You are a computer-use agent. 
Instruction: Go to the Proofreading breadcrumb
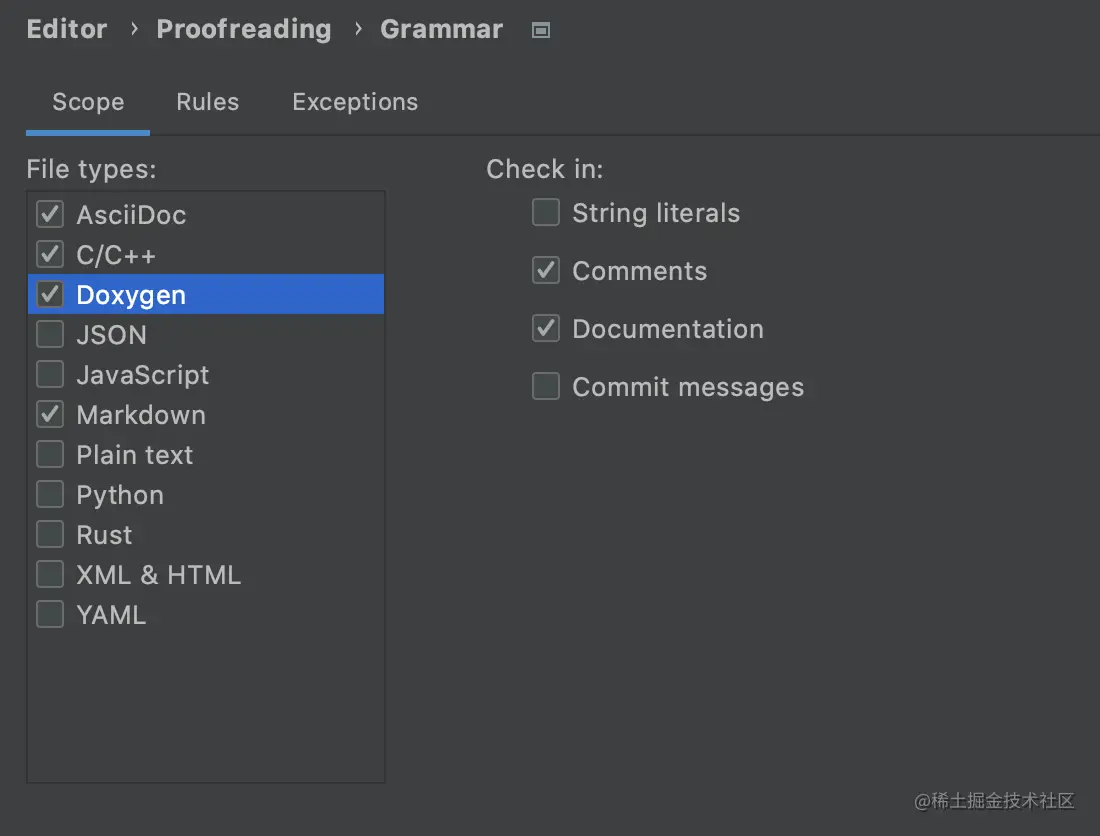click(x=244, y=29)
